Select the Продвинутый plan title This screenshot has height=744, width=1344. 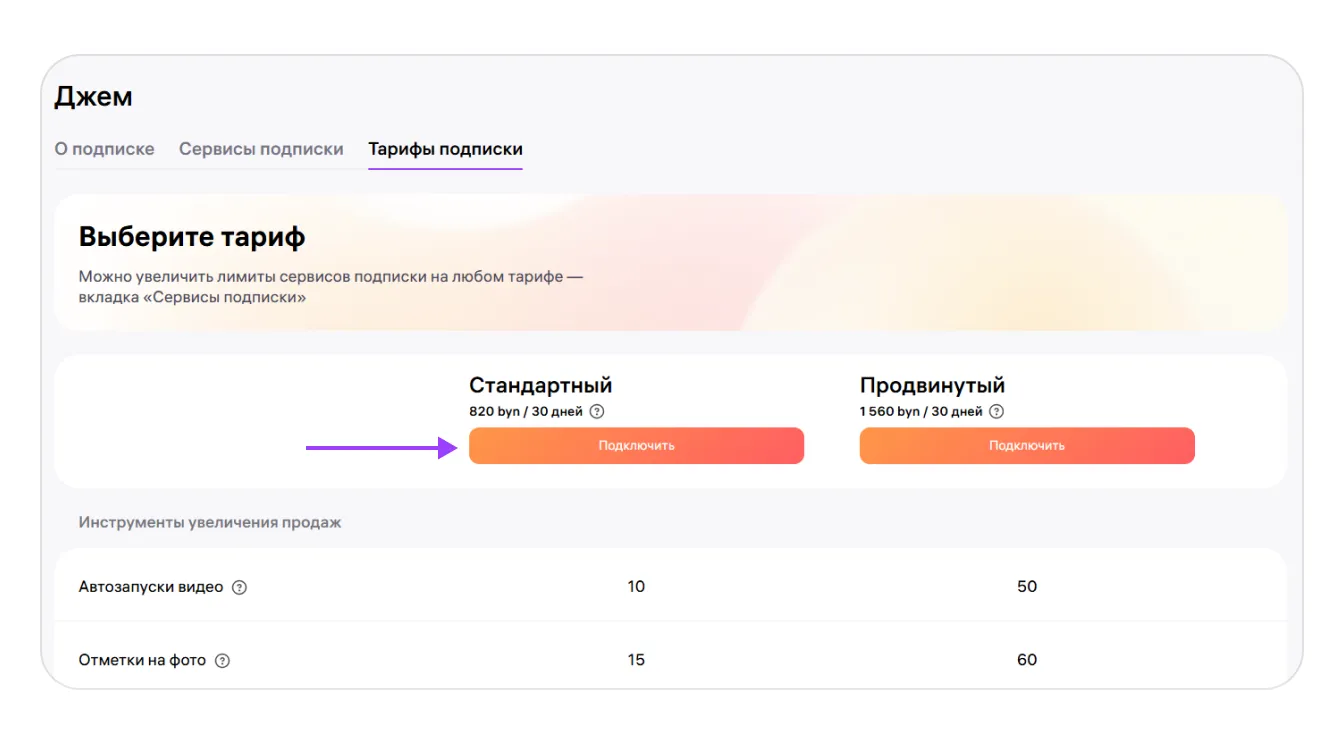pos(932,385)
